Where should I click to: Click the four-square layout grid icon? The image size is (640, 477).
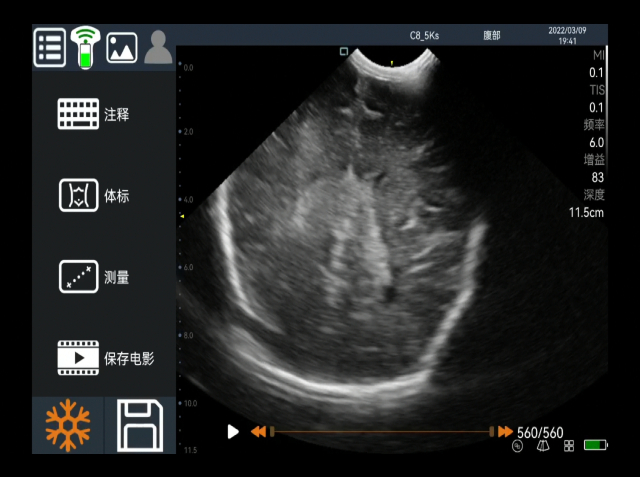coord(569,446)
